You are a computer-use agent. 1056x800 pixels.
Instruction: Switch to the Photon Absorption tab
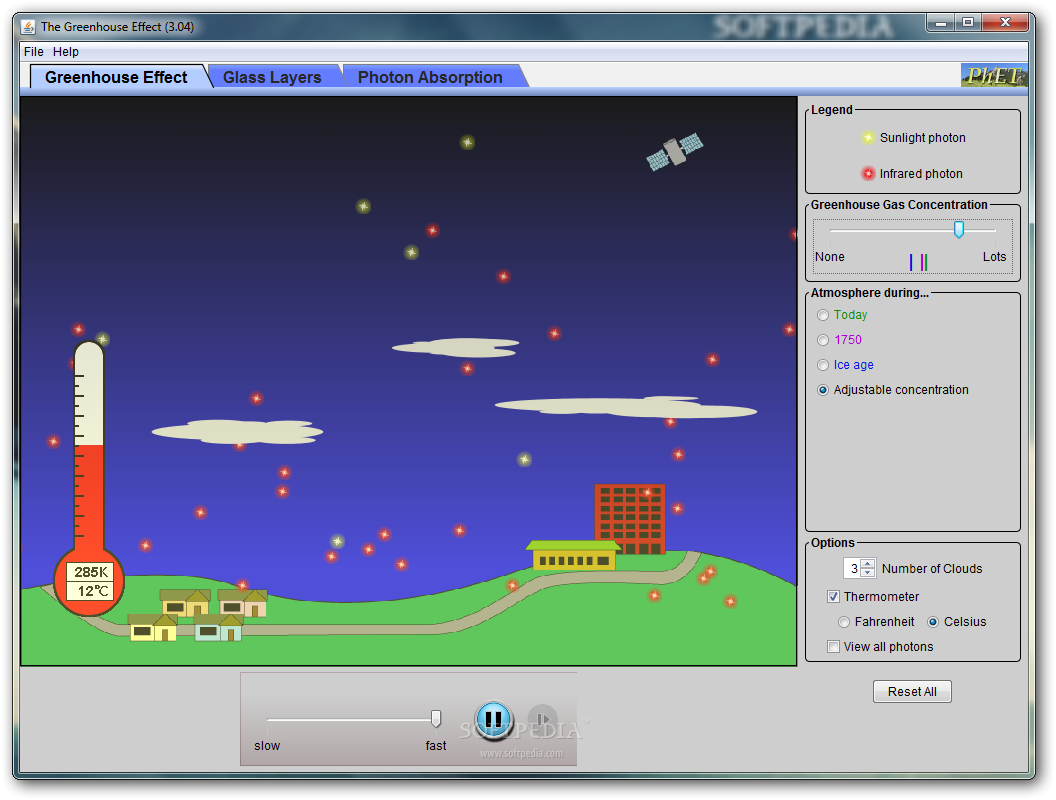(x=430, y=77)
